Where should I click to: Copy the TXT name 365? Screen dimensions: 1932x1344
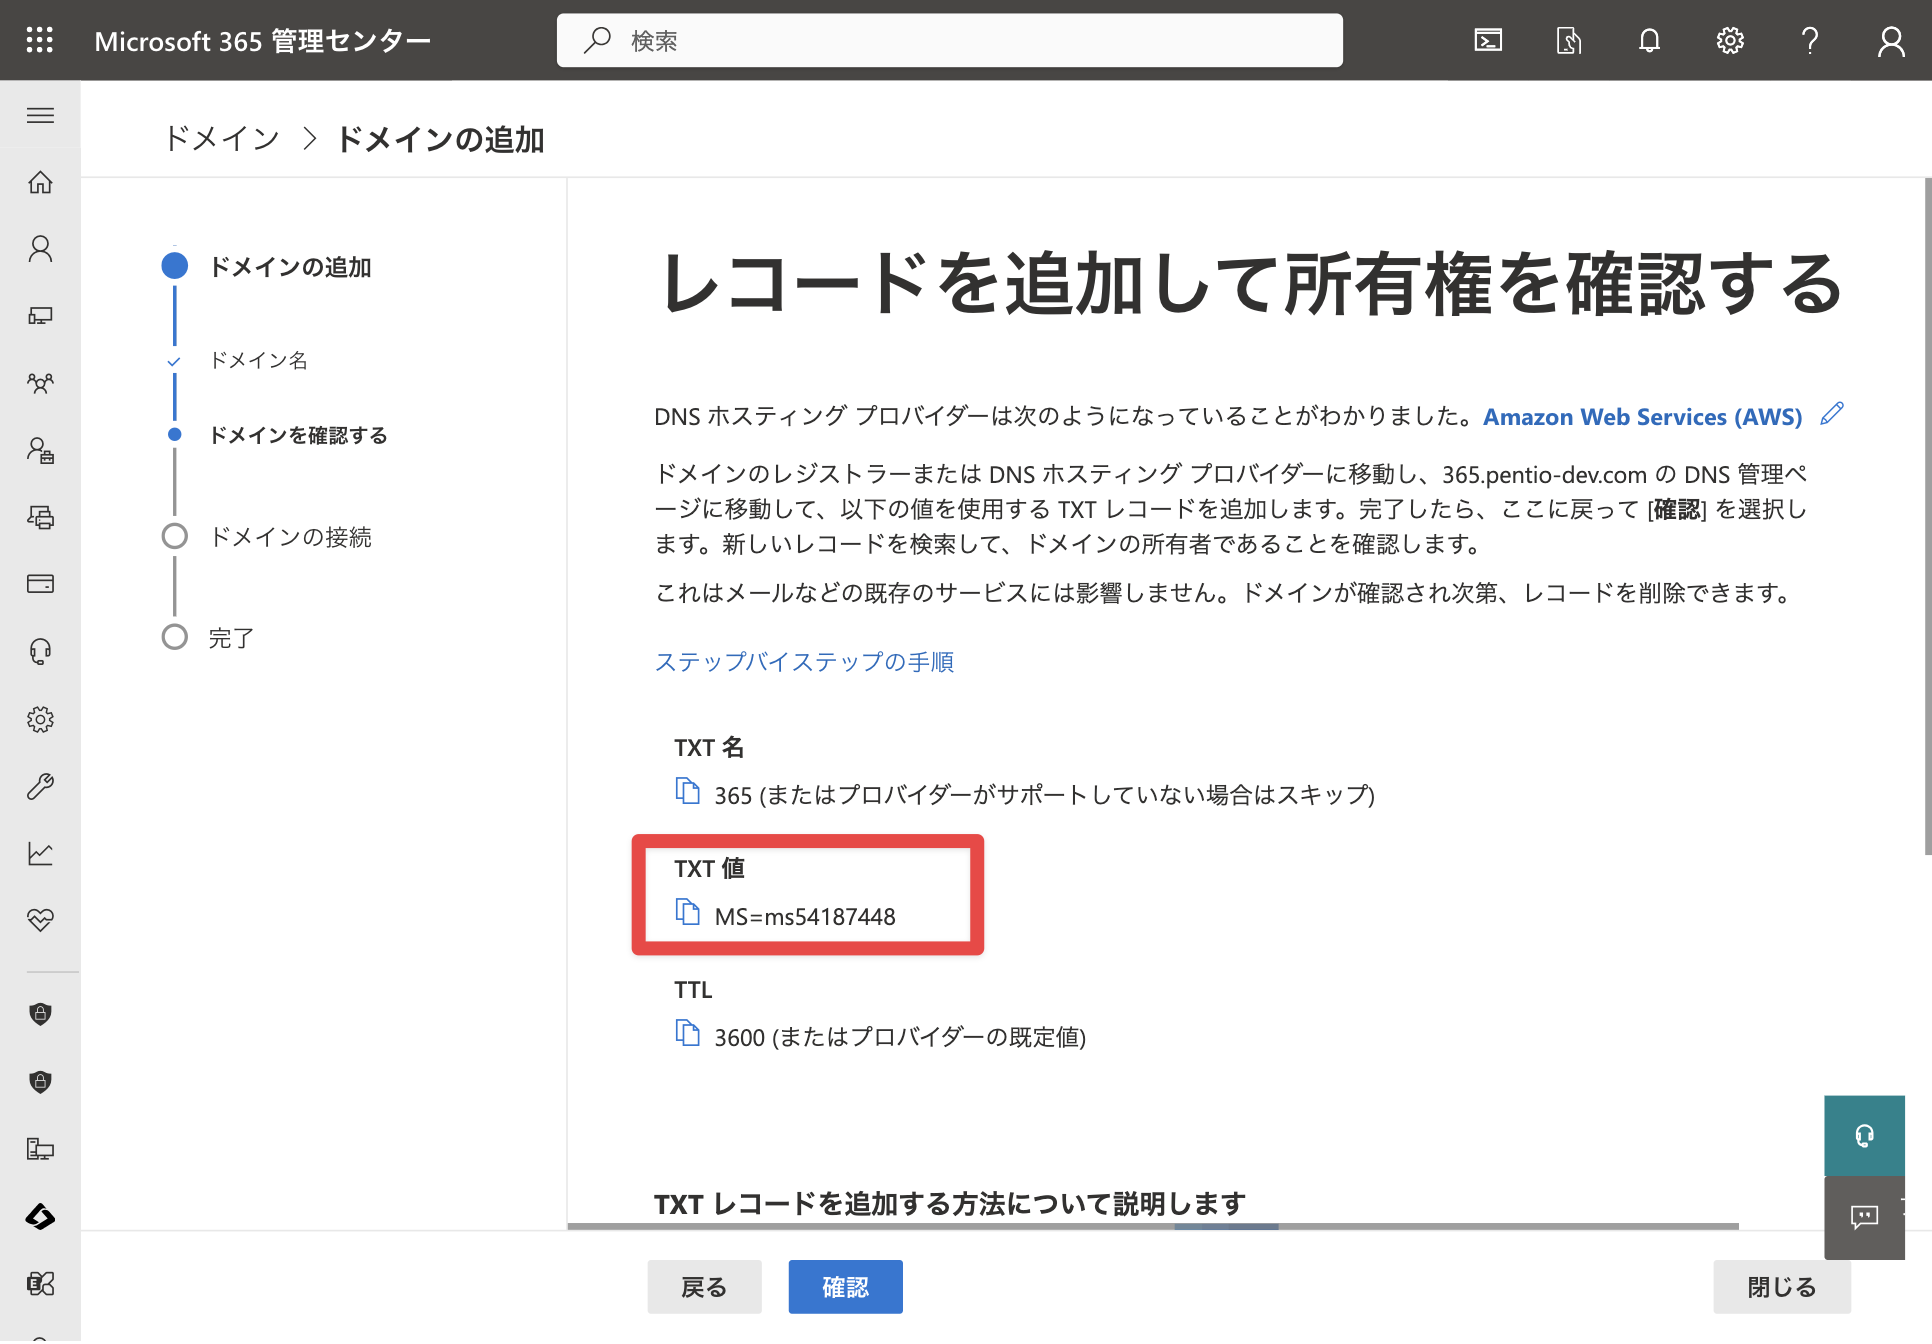pyautogui.click(x=688, y=791)
